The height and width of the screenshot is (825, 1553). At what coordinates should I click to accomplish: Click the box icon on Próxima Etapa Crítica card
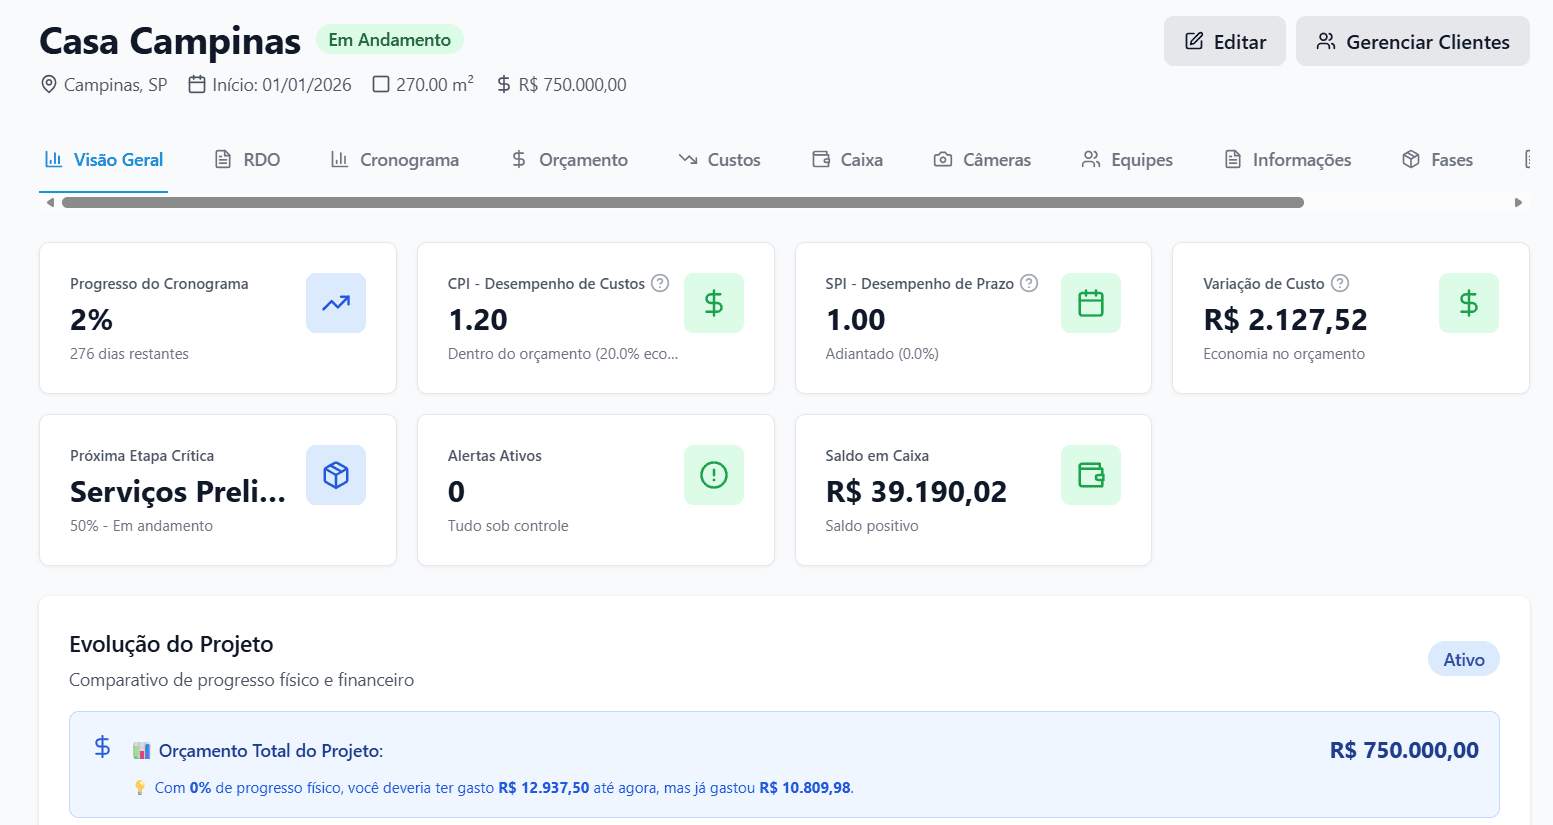(336, 475)
